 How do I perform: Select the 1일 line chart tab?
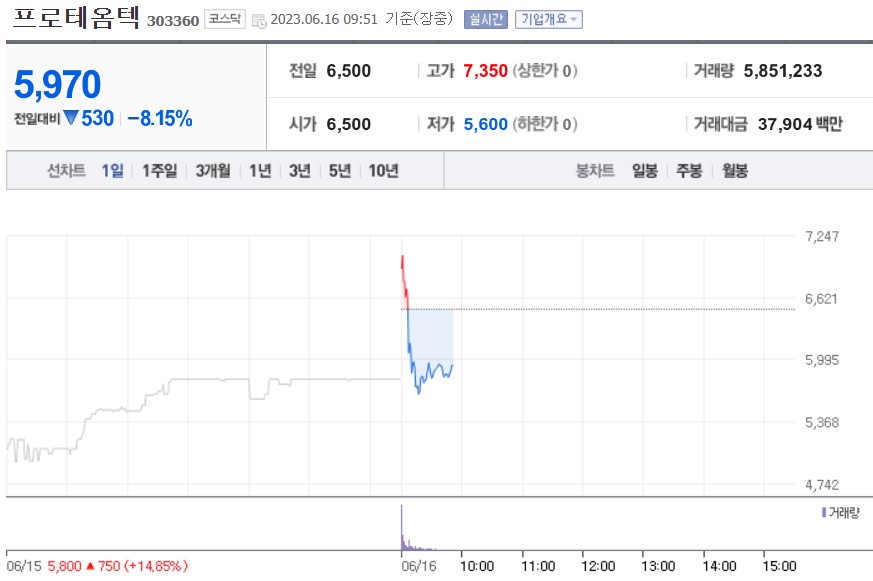click(112, 170)
